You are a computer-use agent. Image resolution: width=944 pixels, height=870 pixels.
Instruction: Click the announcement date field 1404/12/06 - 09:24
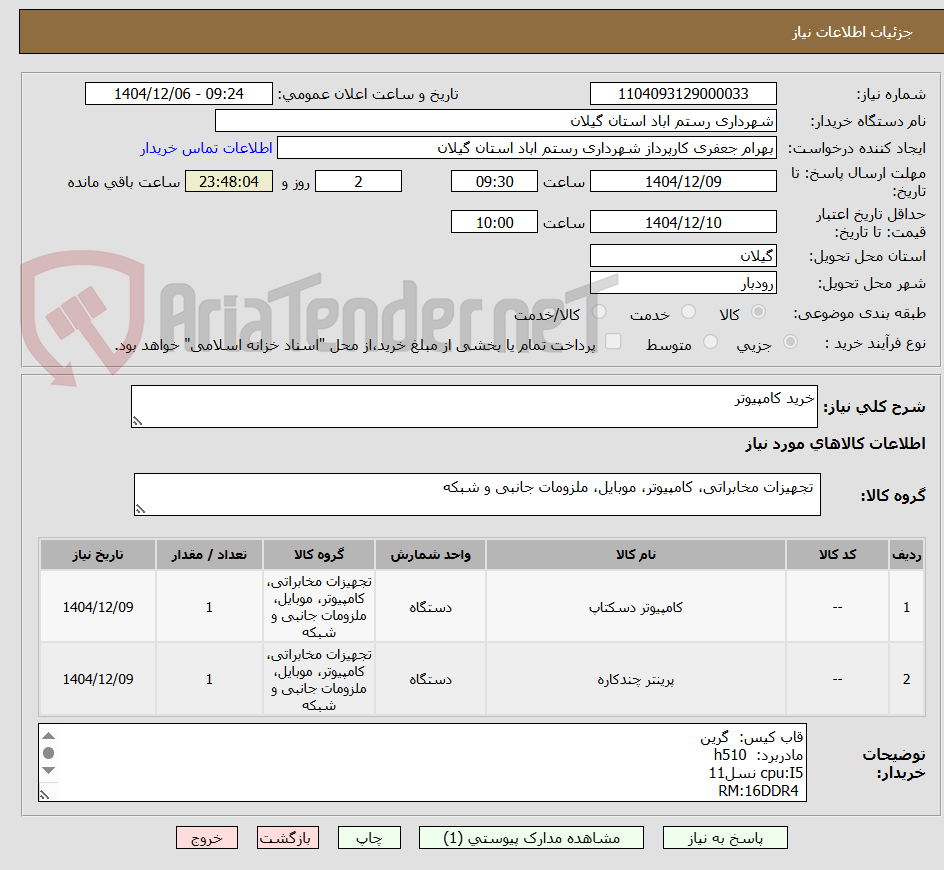click(179, 94)
